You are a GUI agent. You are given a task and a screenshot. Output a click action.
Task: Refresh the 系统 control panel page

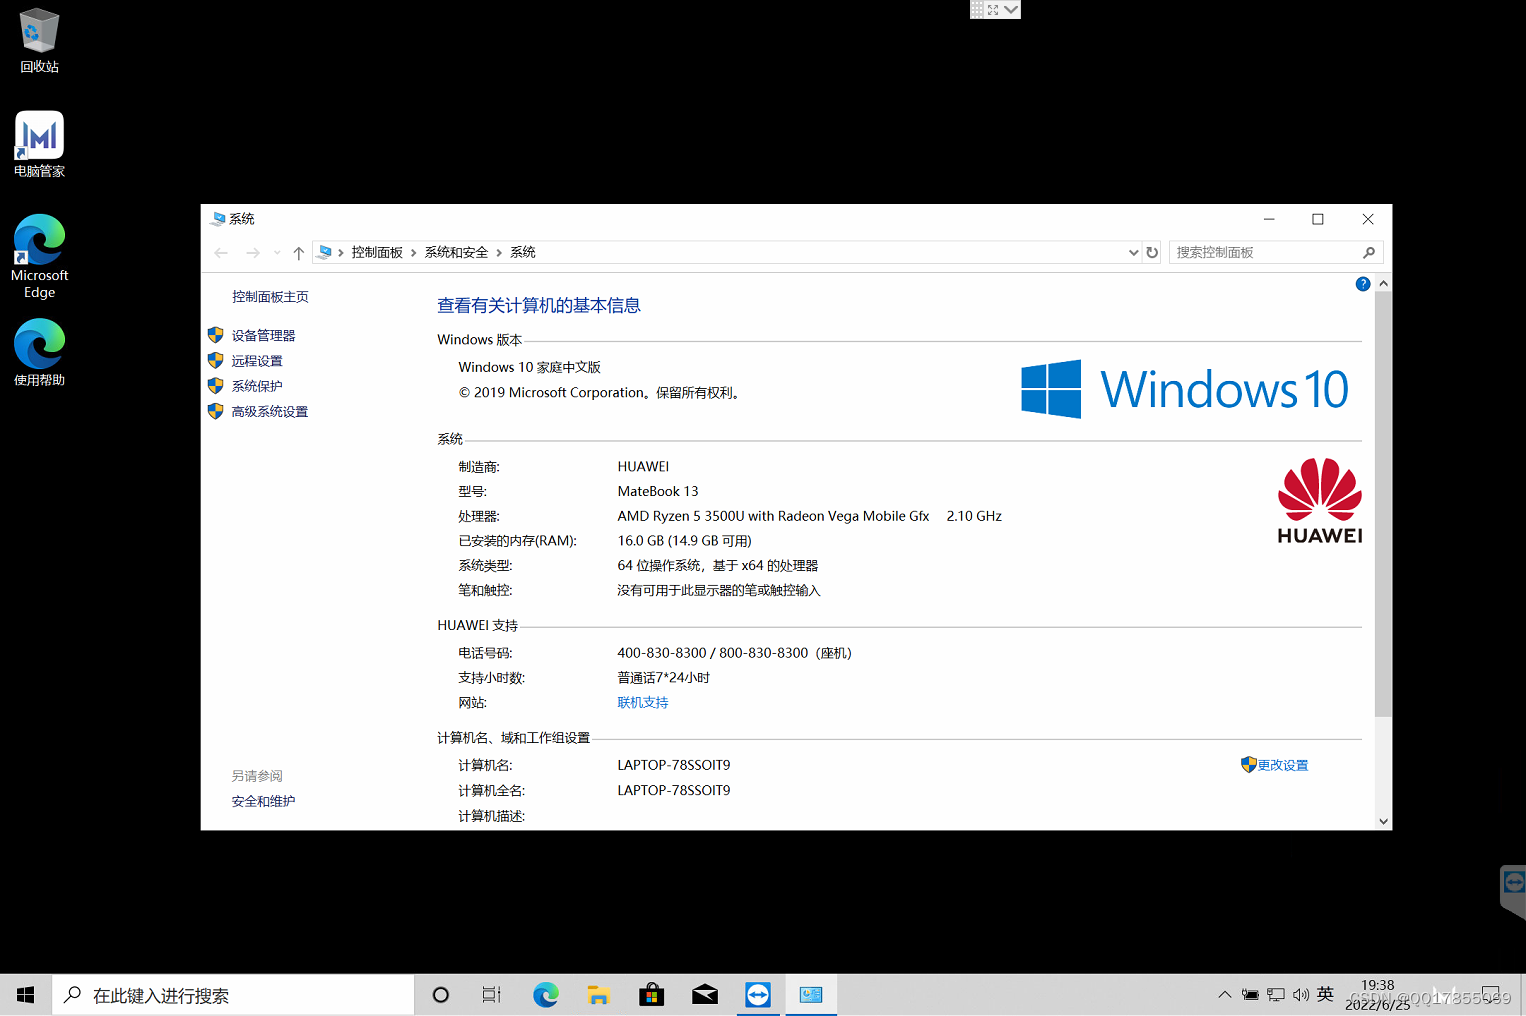pos(1152,253)
